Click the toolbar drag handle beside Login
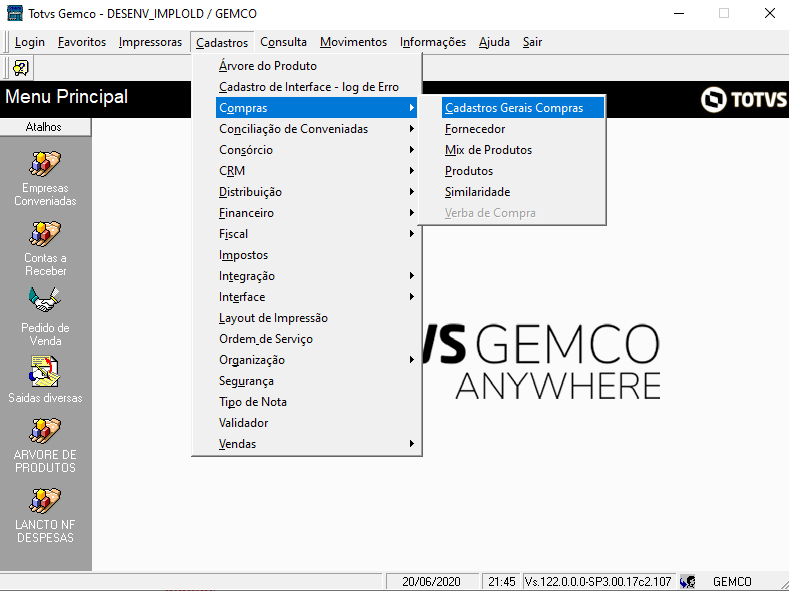 7,42
